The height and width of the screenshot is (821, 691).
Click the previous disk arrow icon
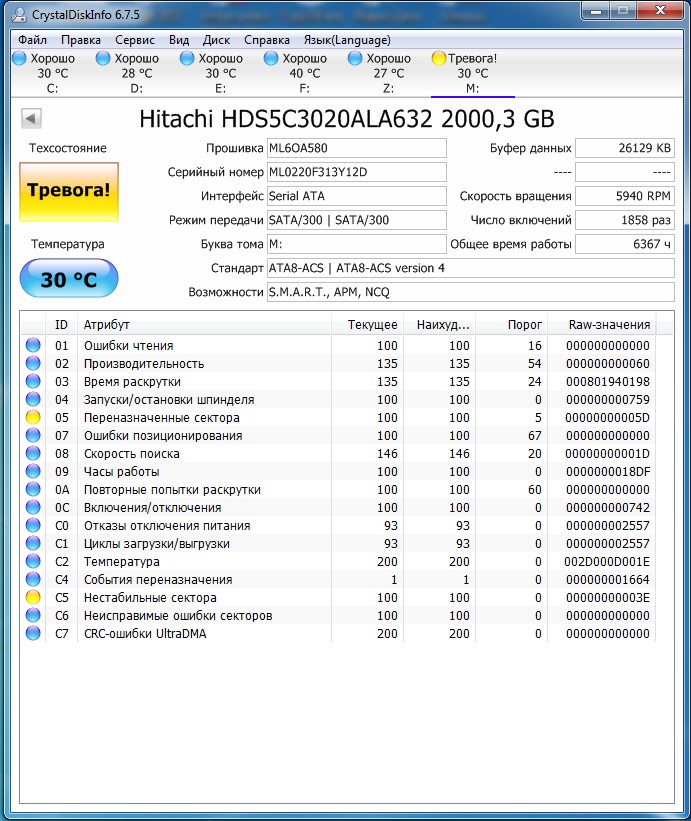(31, 118)
